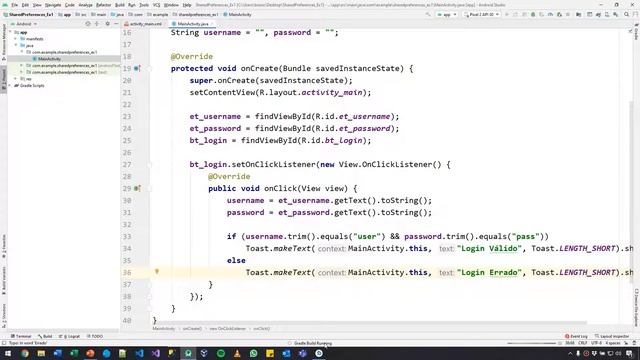640x360 pixels.
Task: Expand the manifests folder
Action: click(x=16, y=39)
